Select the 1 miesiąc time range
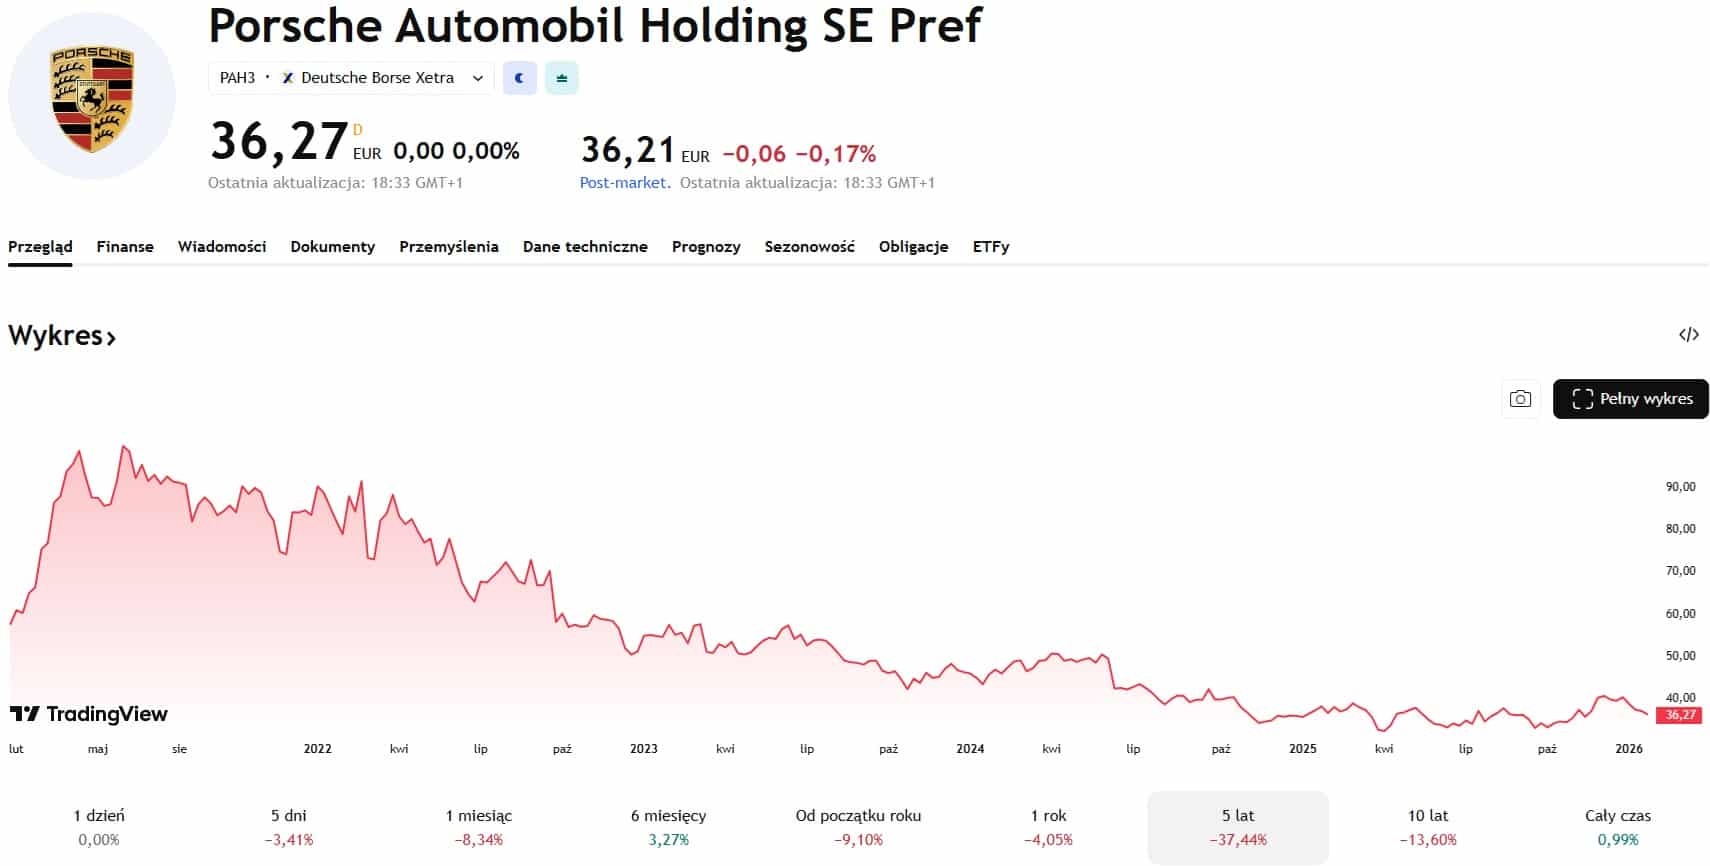The image size is (1710, 866). (478, 827)
